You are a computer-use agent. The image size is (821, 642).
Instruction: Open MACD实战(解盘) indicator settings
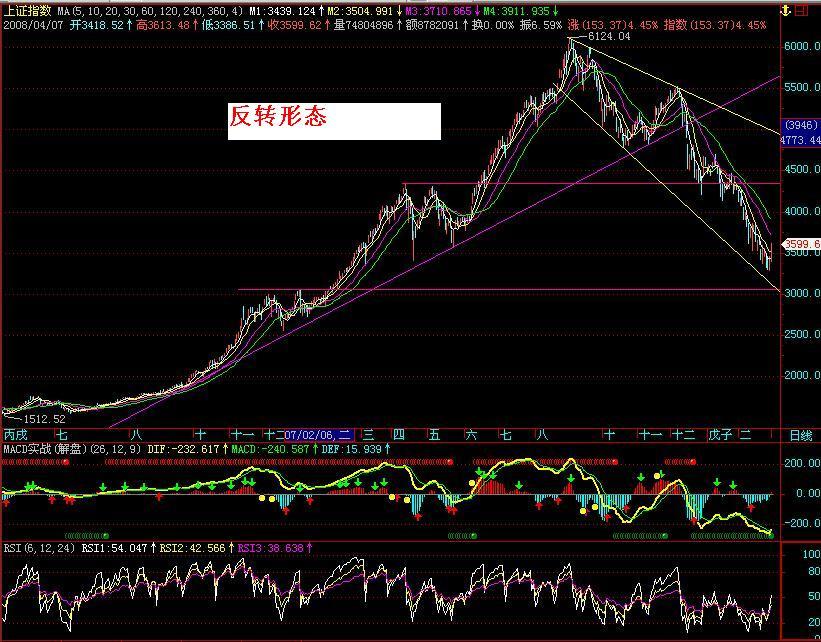(x=72, y=449)
